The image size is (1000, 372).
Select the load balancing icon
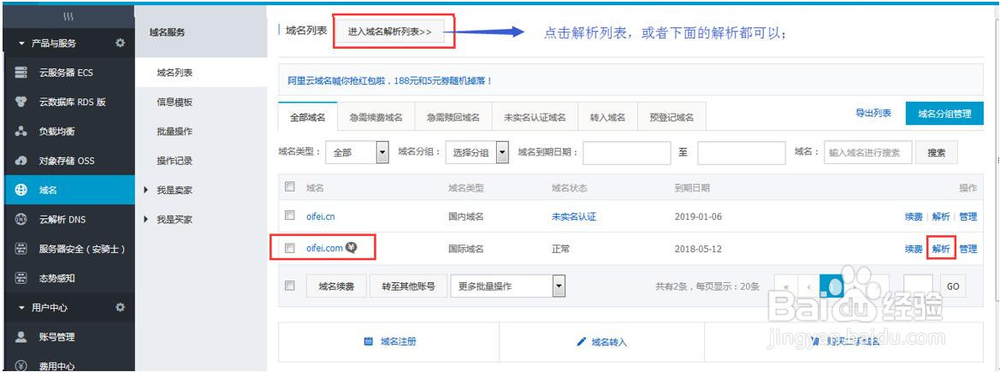tap(21, 131)
